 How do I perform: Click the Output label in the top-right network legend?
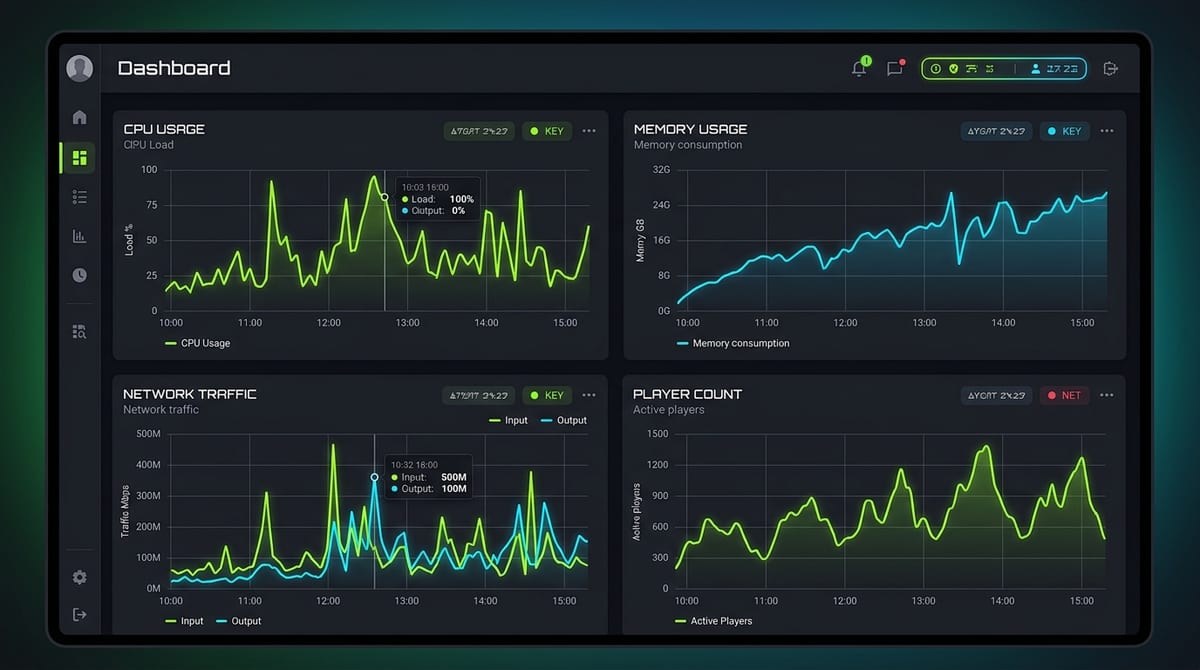[x=572, y=420]
